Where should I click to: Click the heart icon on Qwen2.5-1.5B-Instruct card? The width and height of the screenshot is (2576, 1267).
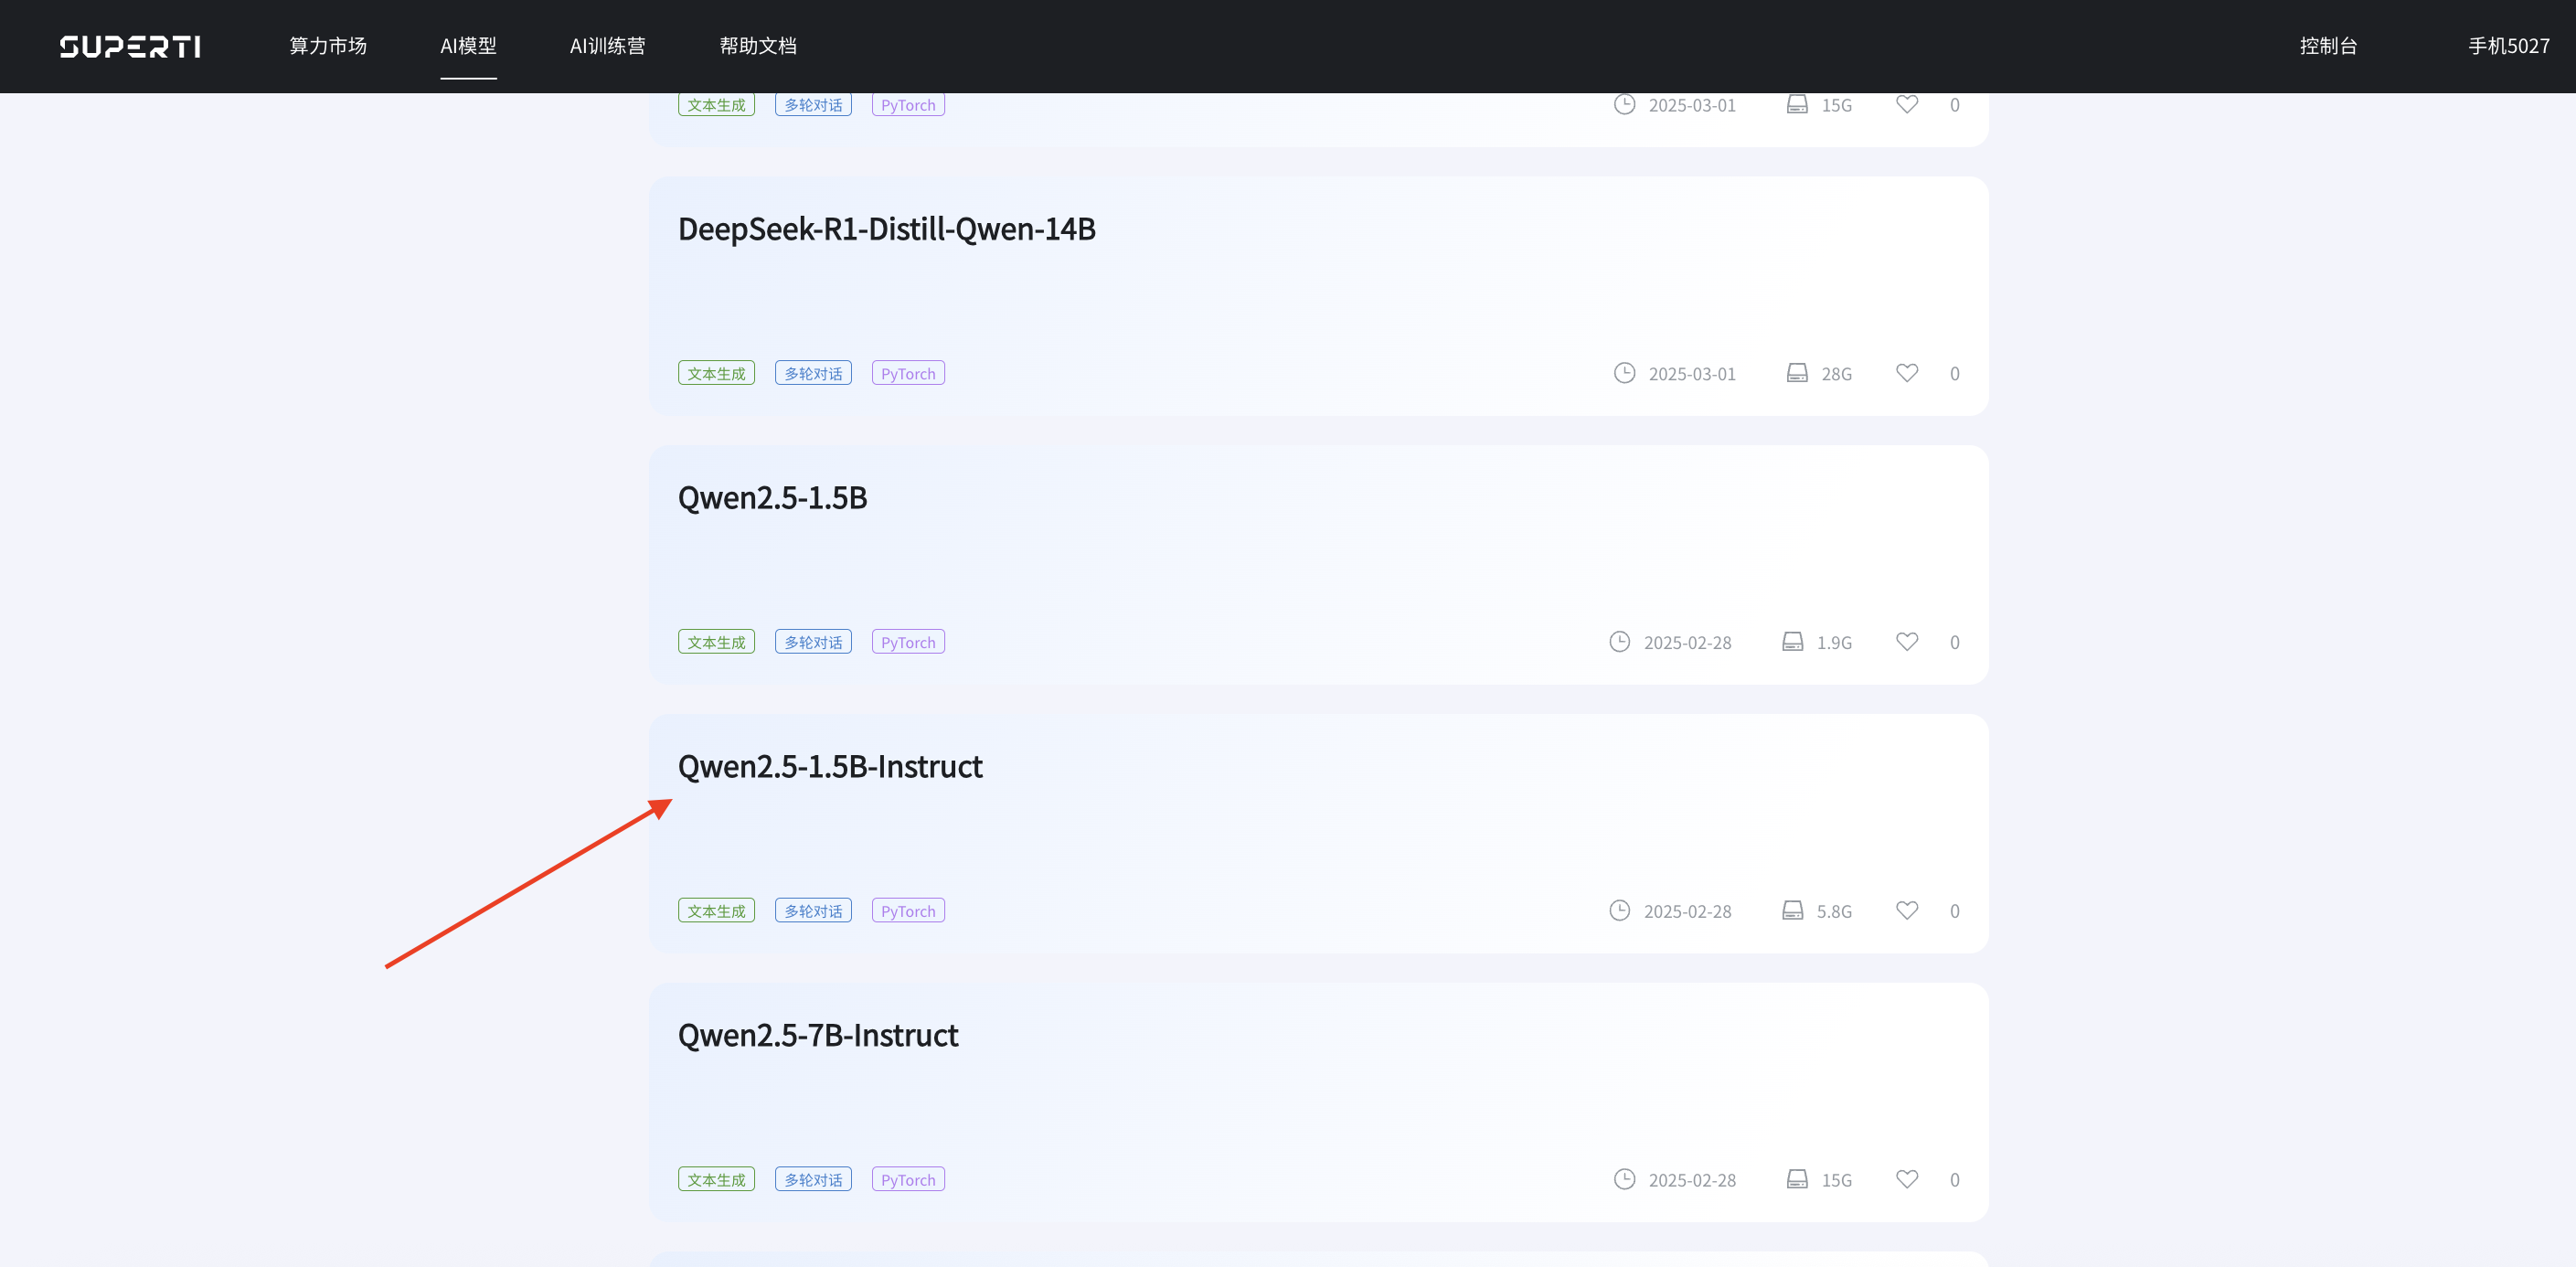click(x=1907, y=910)
